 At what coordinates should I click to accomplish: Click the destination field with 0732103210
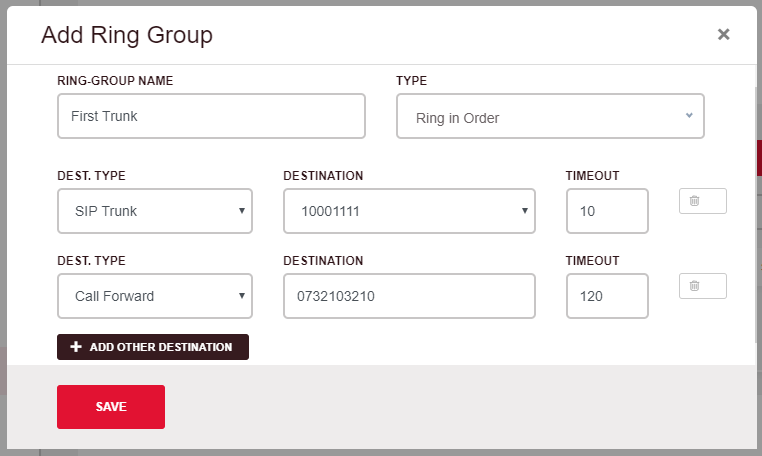coord(409,296)
